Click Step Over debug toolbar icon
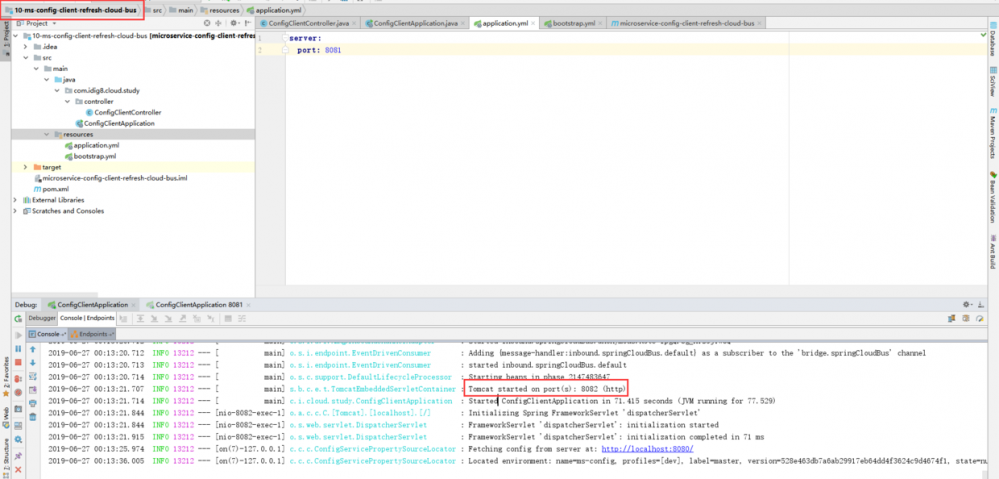Image resolution: width=999 pixels, height=479 pixels. (x=140, y=318)
